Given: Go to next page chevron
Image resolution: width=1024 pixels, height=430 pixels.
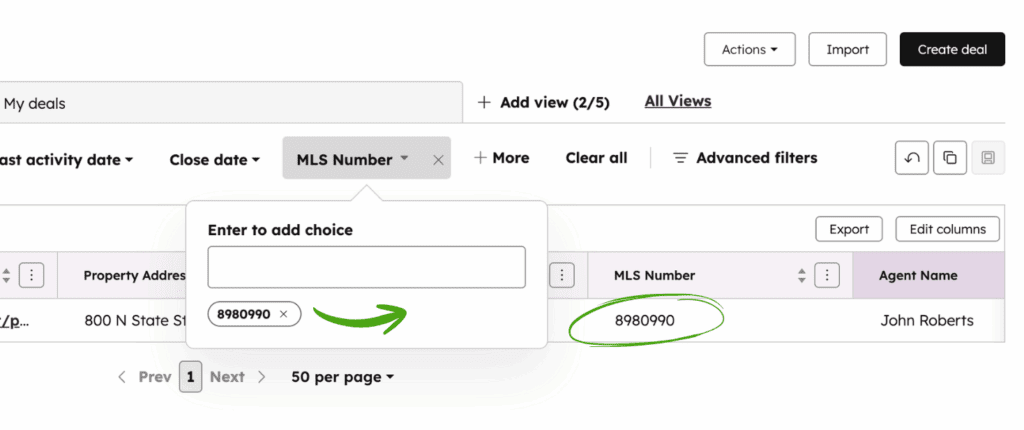Looking at the screenshot, I should [x=262, y=377].
